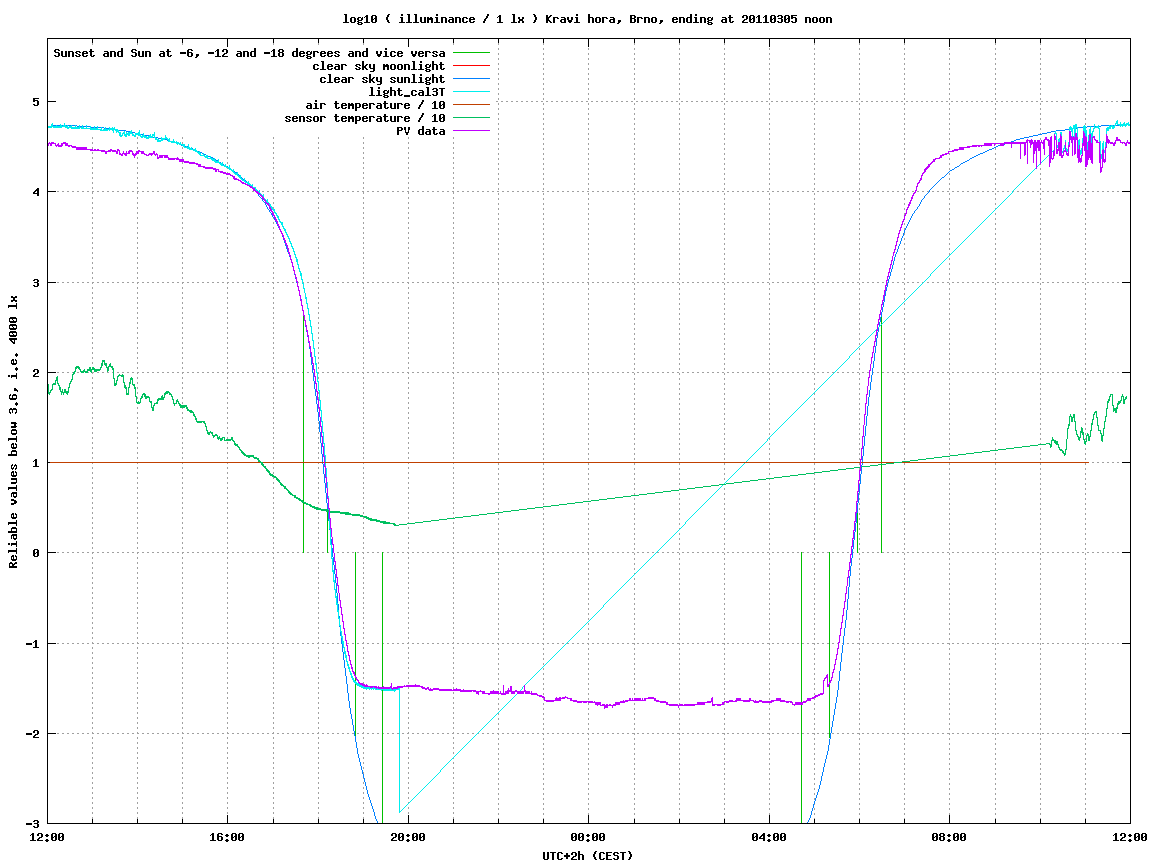The image size is (1151, 863).
Task: Click the 'PV data' legend label
Action: pyautogui.click(x=421, y=131)
